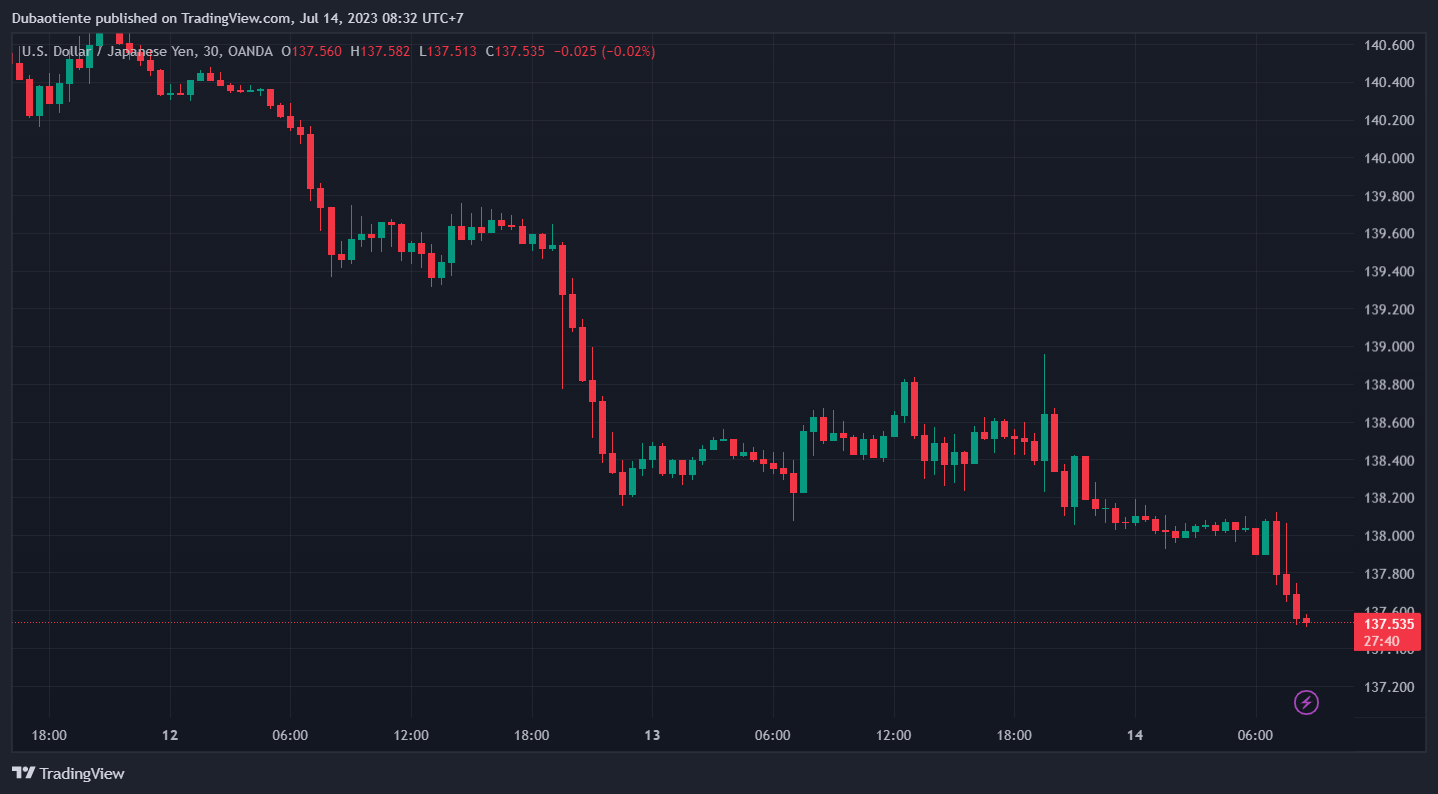Click date marker 14 on time axis
1438x794 pixels.
click(1134, 735)
